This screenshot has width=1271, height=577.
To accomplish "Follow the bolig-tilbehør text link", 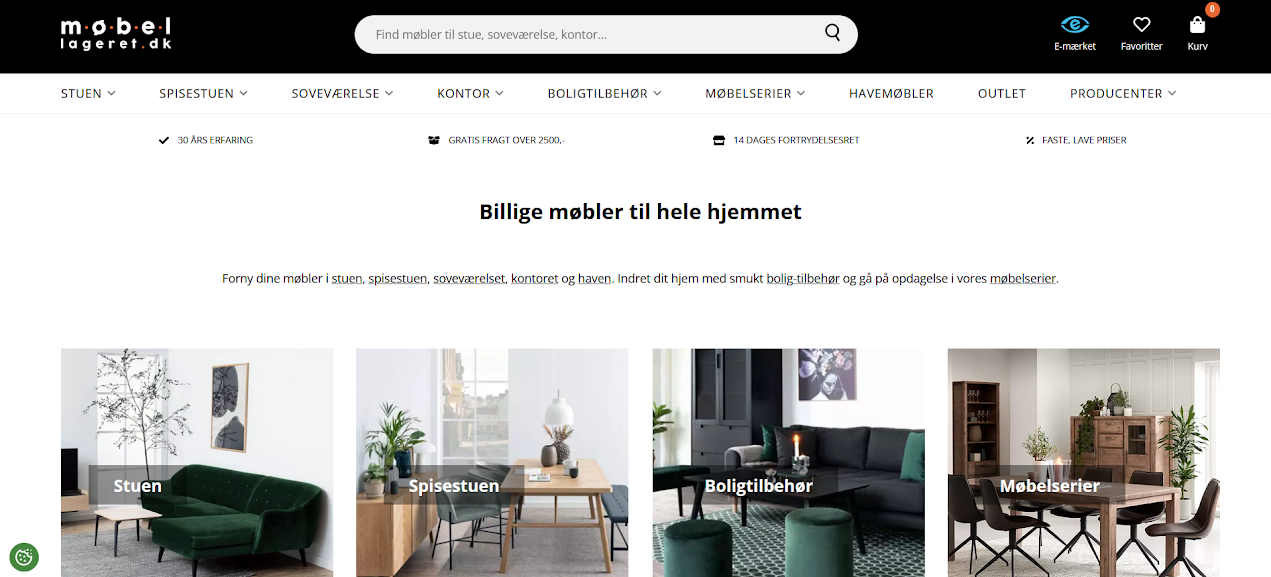I will coord(803,279).
